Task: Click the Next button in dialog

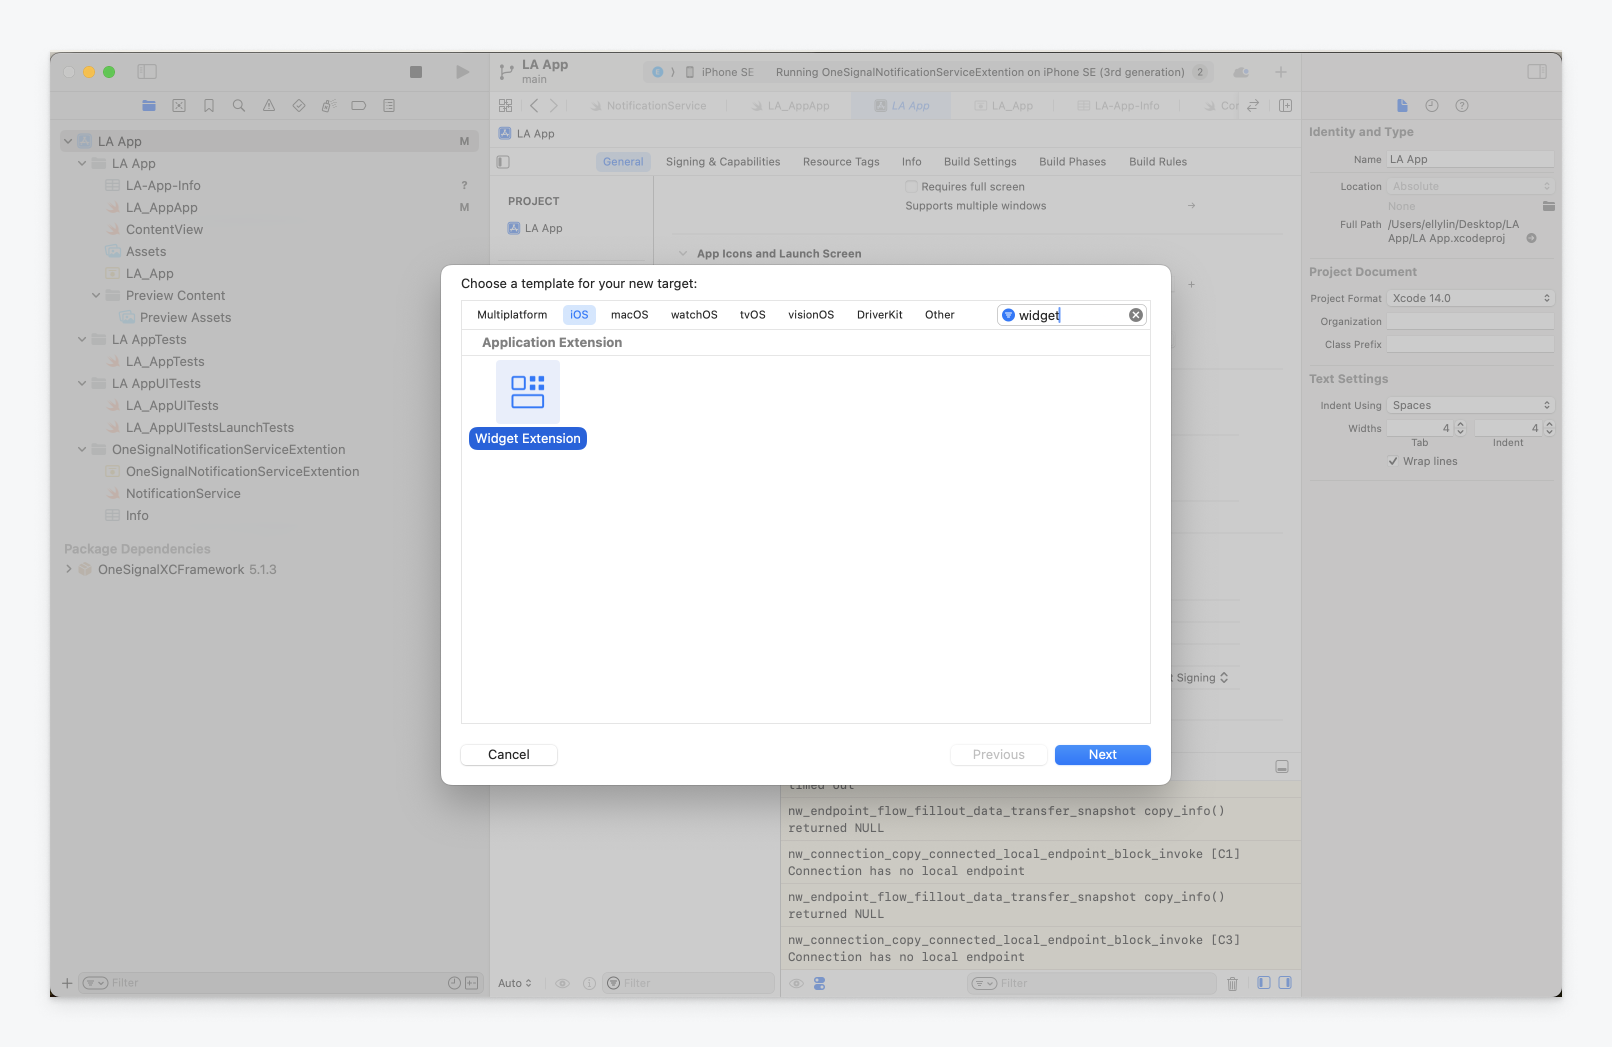Action: point(1103,755)
